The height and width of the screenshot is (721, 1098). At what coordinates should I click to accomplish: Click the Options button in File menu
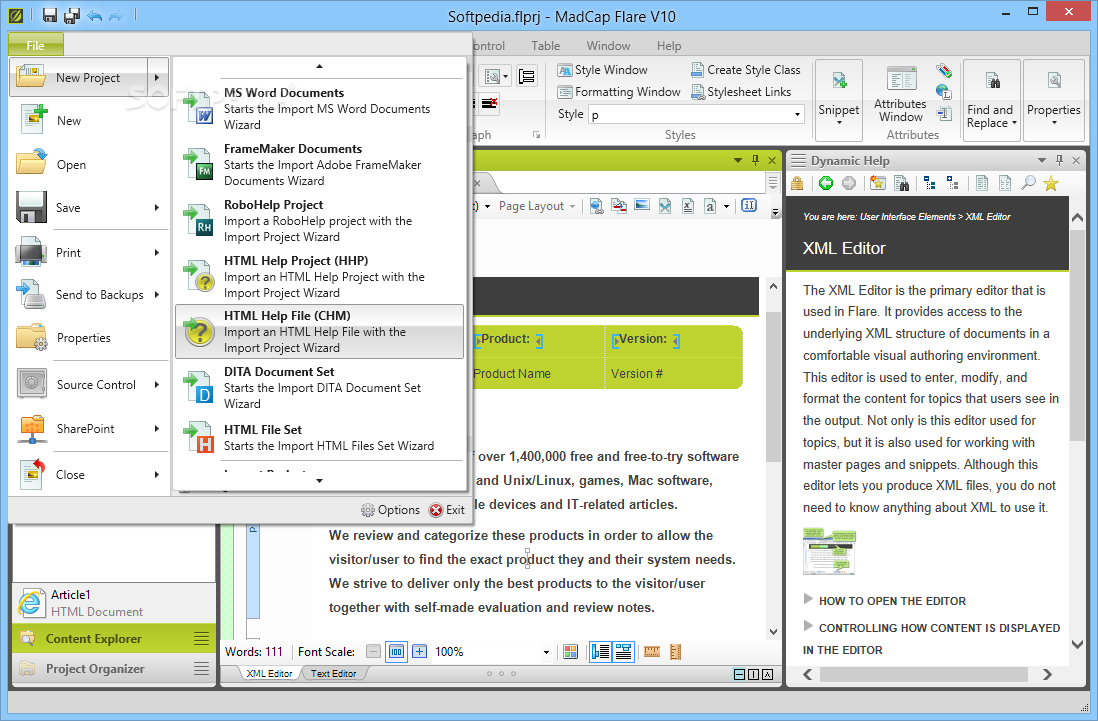coord(390,510)
